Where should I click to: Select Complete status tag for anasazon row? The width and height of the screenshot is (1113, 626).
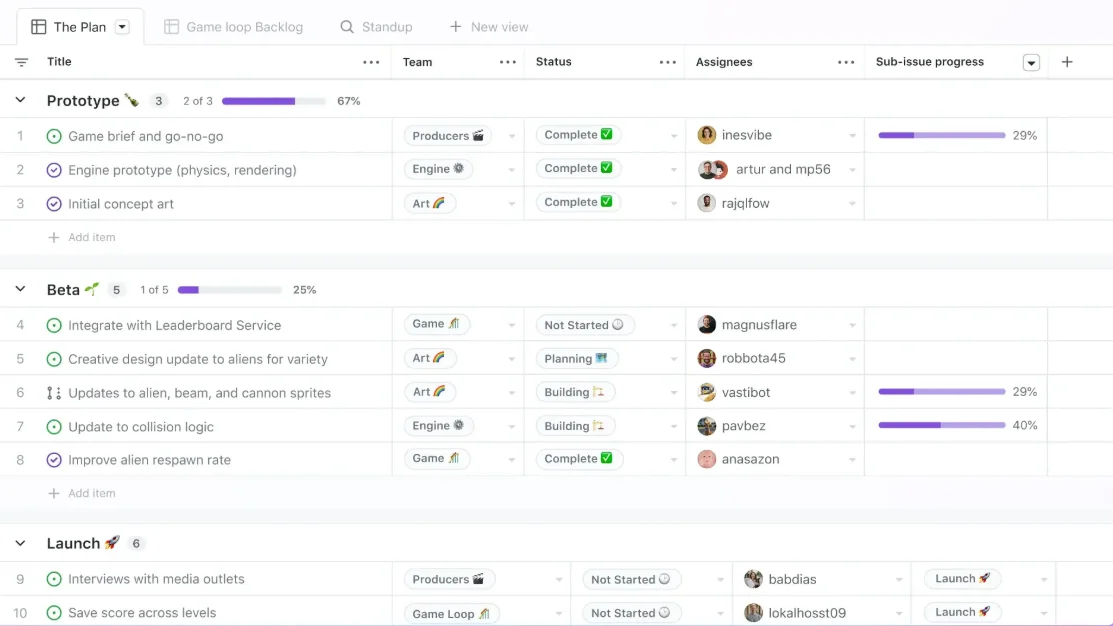(x=579, y=458)
